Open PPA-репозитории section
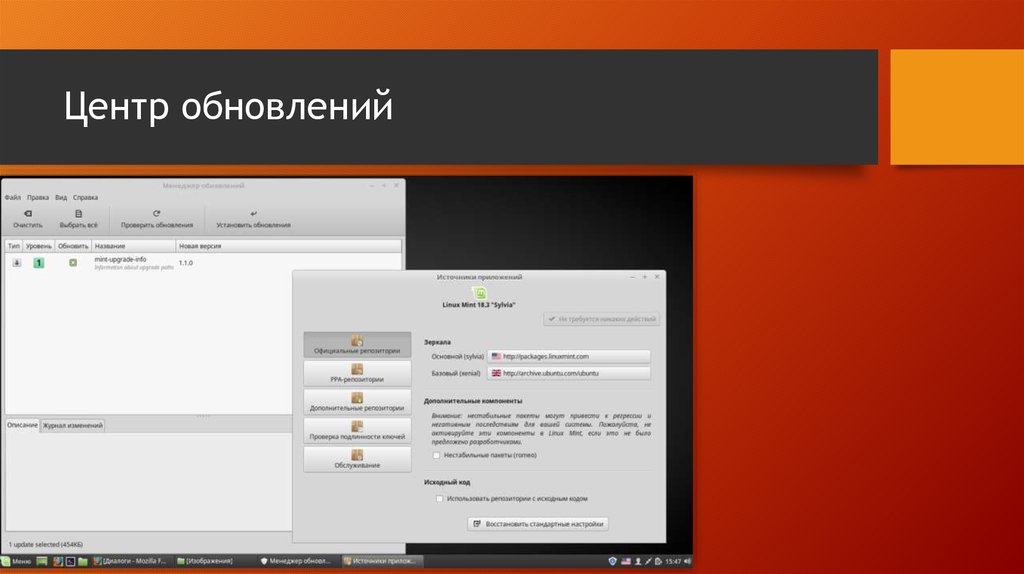 click(357, 374)
